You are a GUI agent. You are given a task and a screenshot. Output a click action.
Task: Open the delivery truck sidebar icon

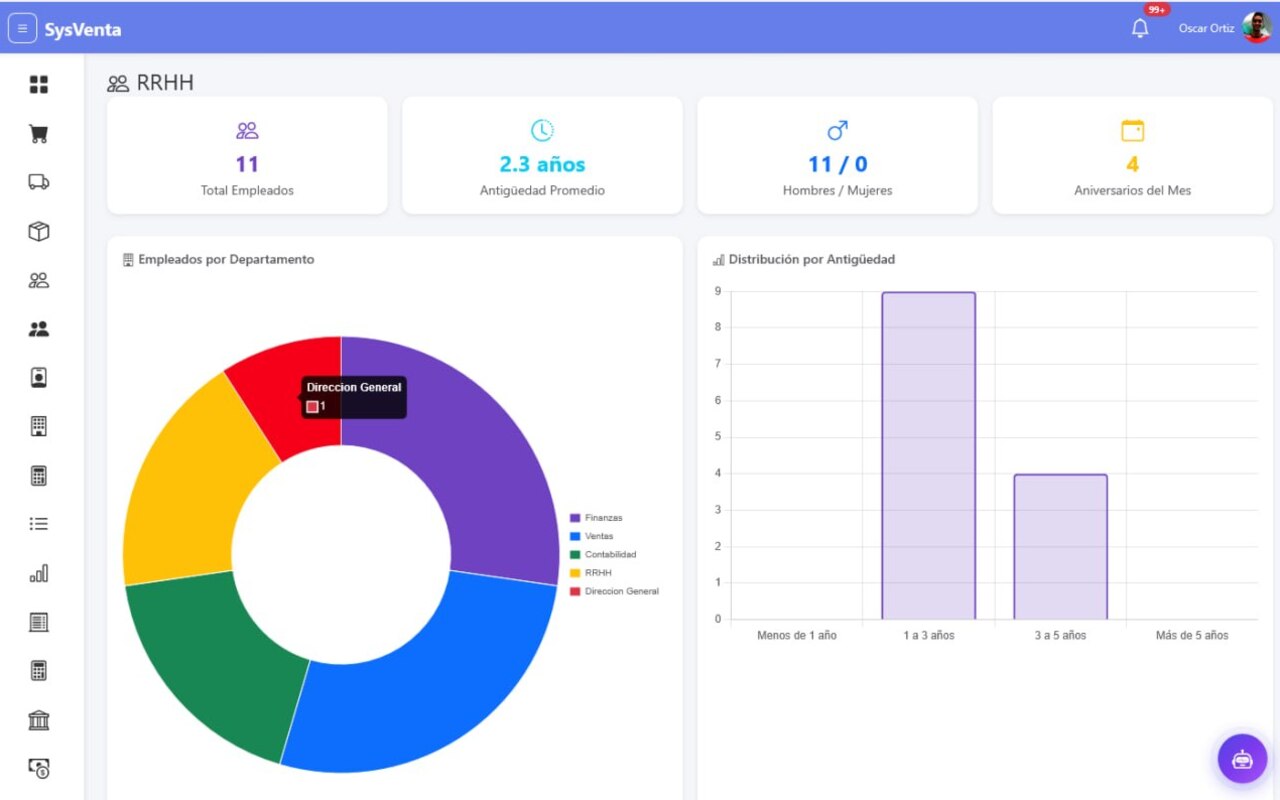[39, 182]
